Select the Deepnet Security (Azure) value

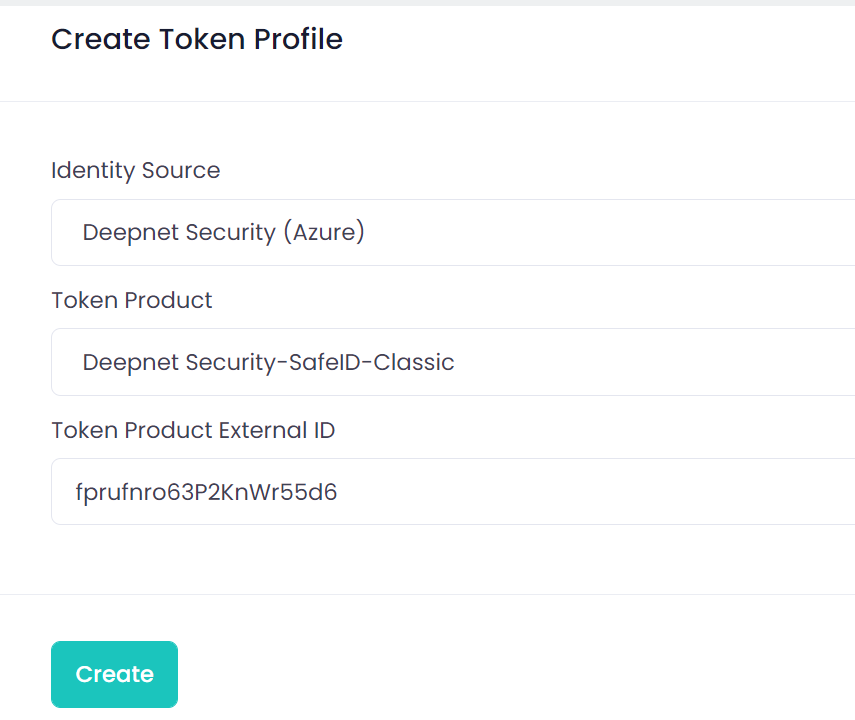[x=223, y=232]
